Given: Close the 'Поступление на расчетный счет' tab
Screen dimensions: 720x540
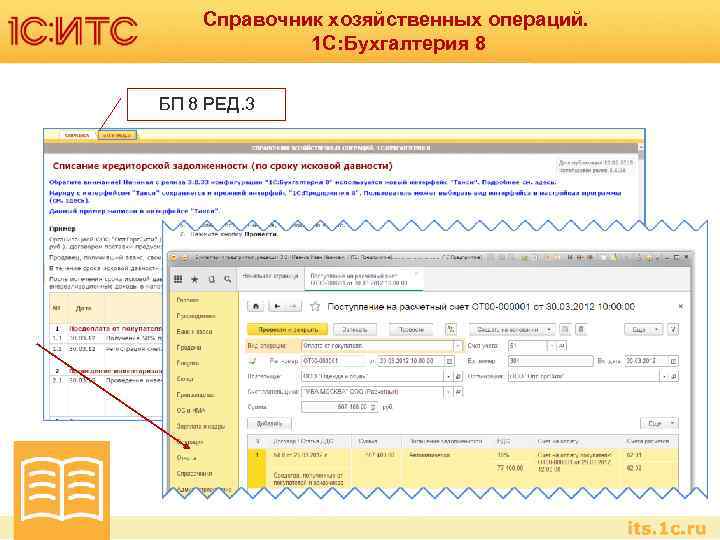Looking at the screenshot, I should [x=416, y=274].
